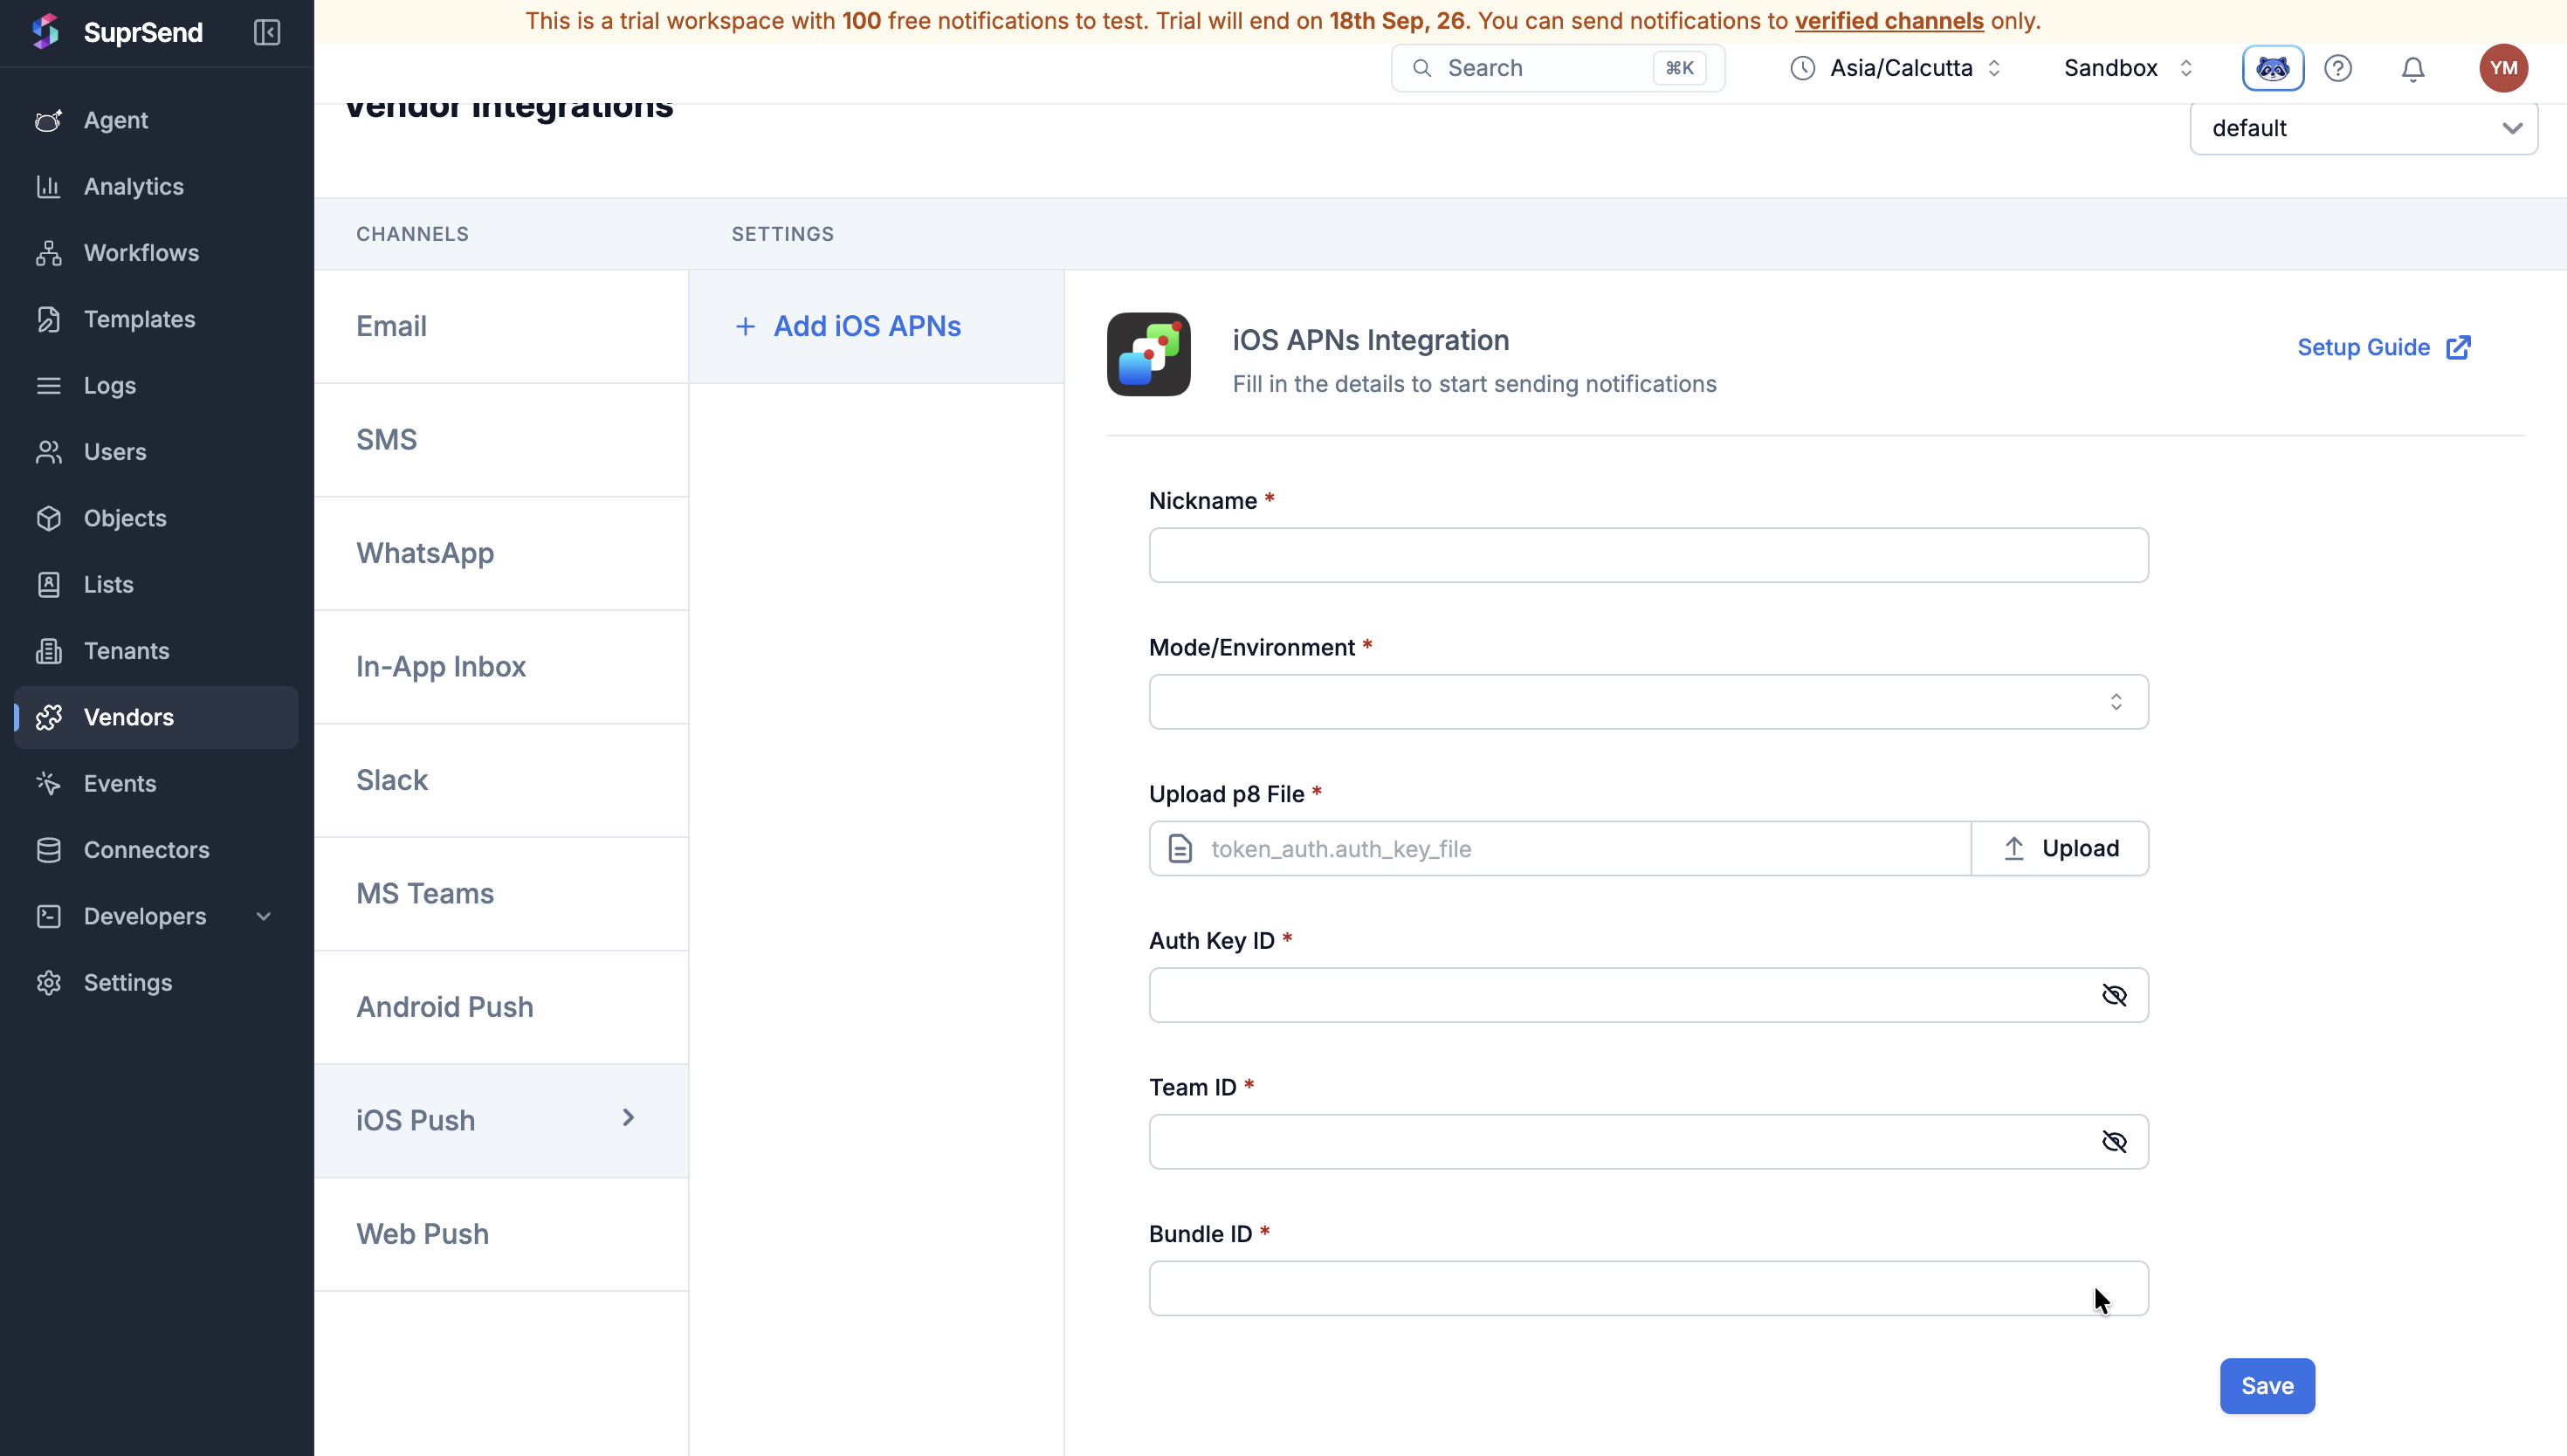Image resolution: width=2567 pixels, height=1456 pixels.
Task: Click the p8 file name field
Action: (1560, 848)
